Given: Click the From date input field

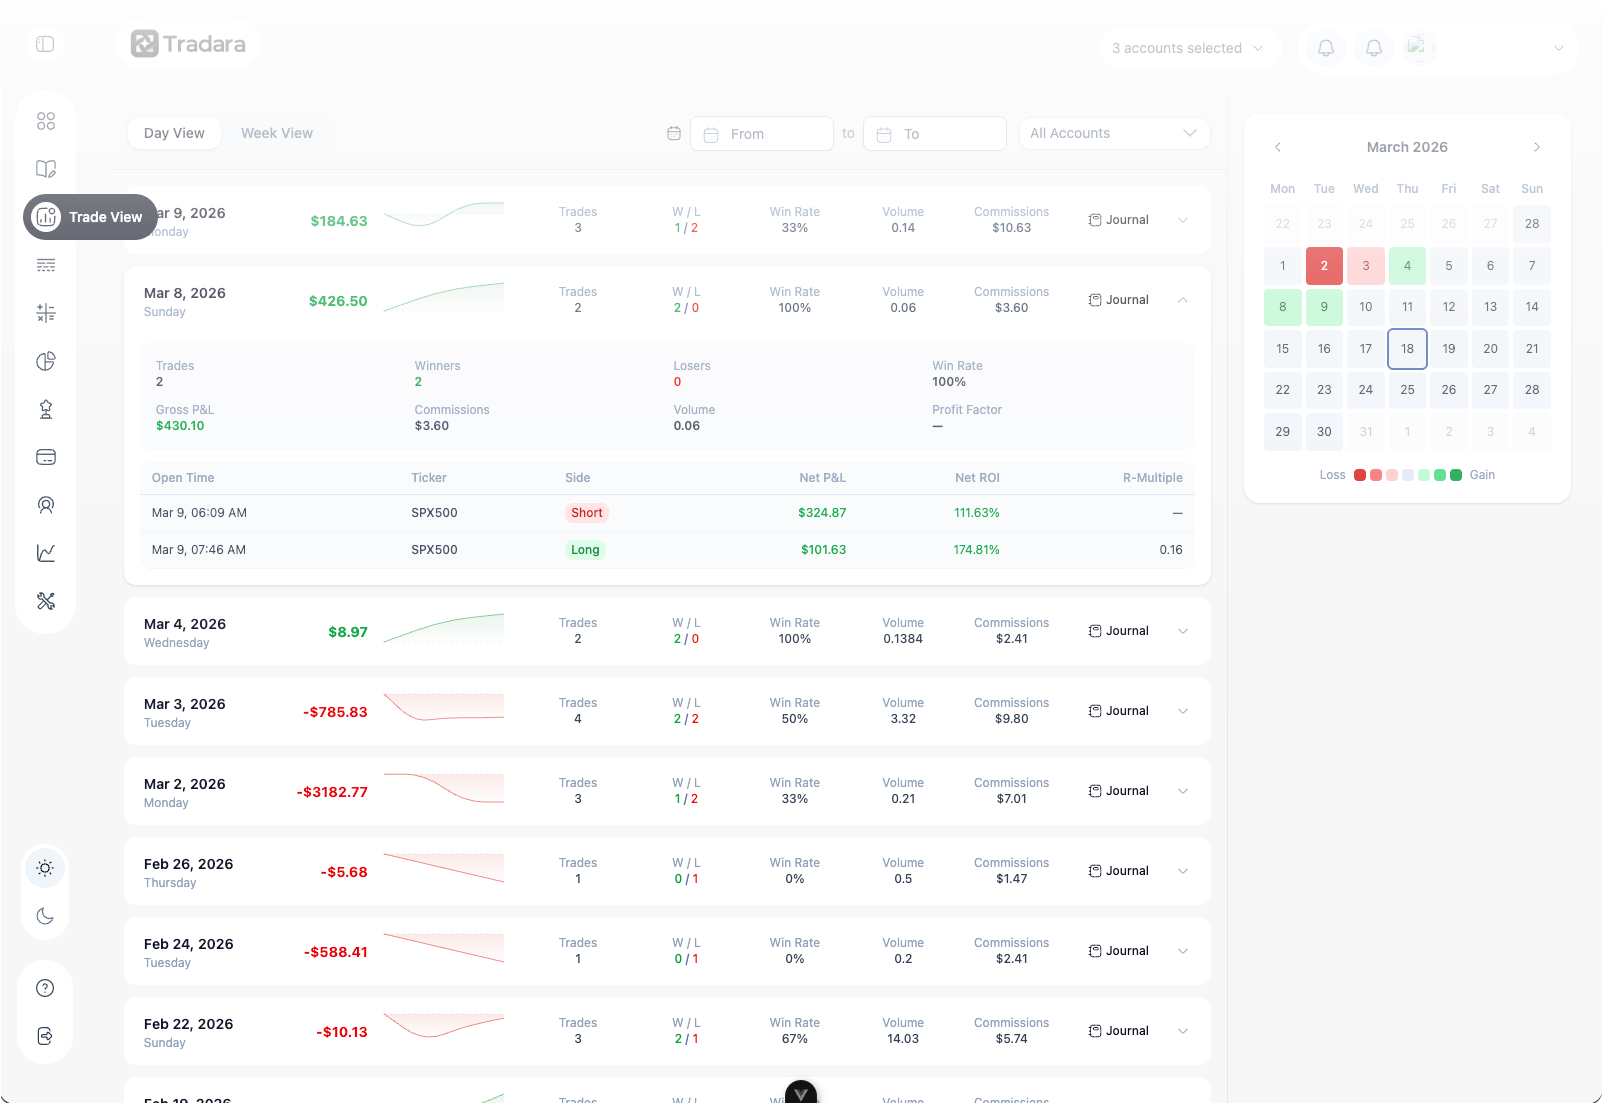Looking at the screenshot, I should tap(762, 134).
